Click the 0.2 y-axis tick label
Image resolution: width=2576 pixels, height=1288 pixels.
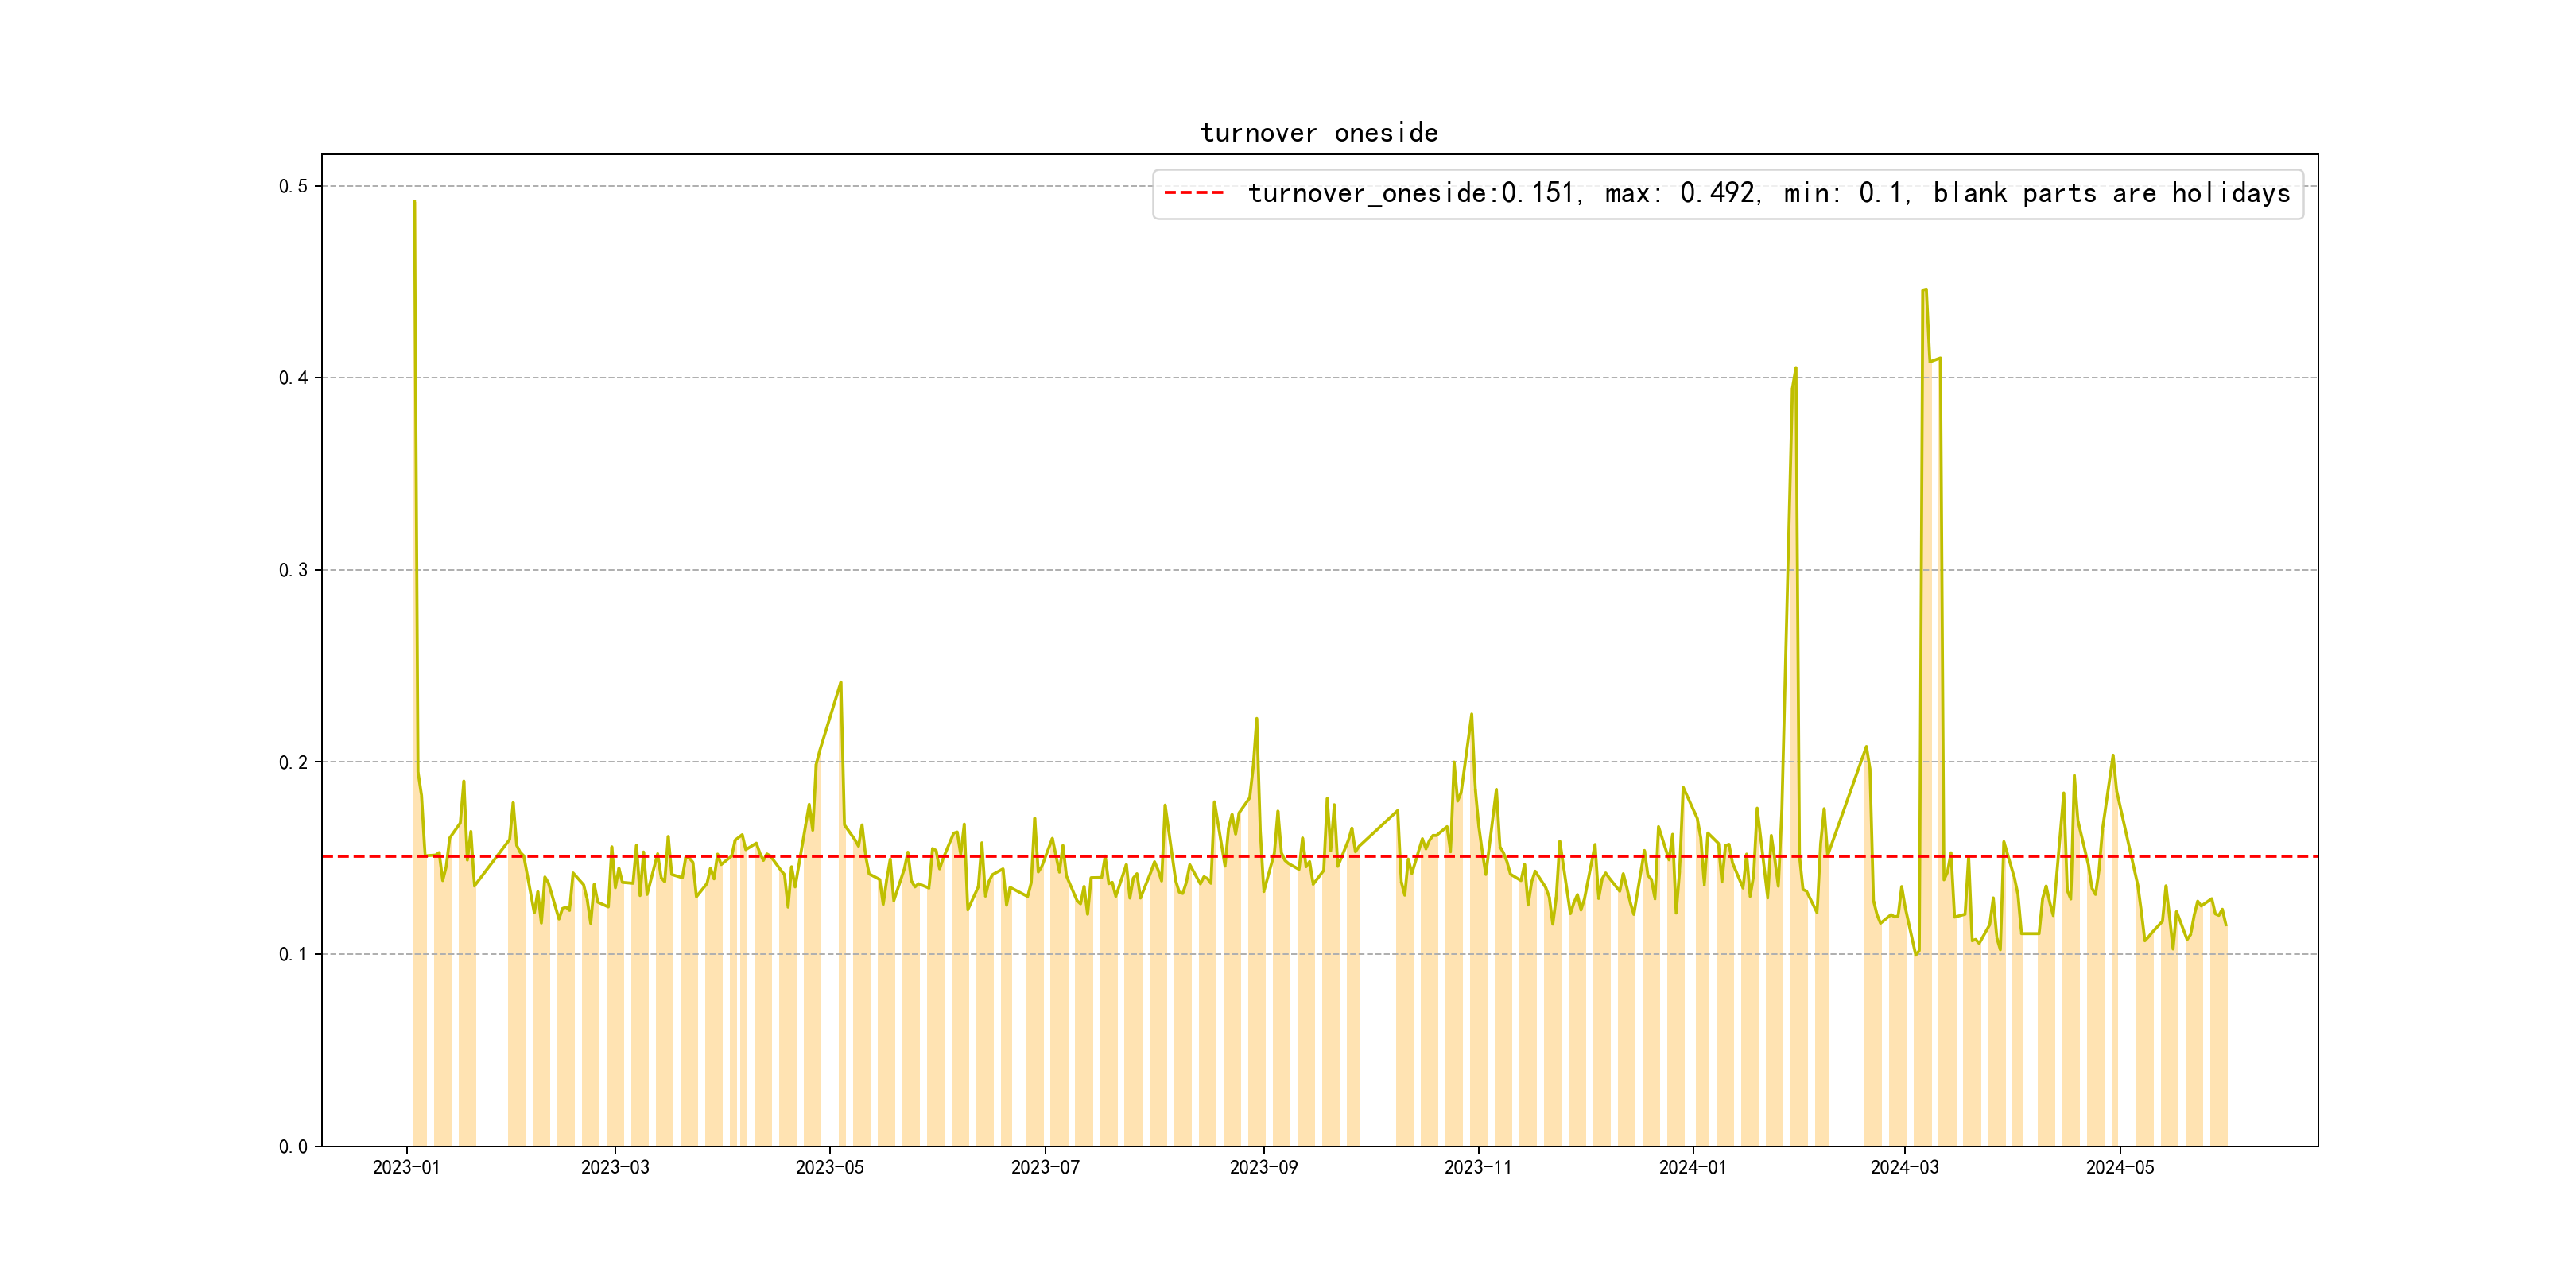pyautogui.click(x=293, y=762)
